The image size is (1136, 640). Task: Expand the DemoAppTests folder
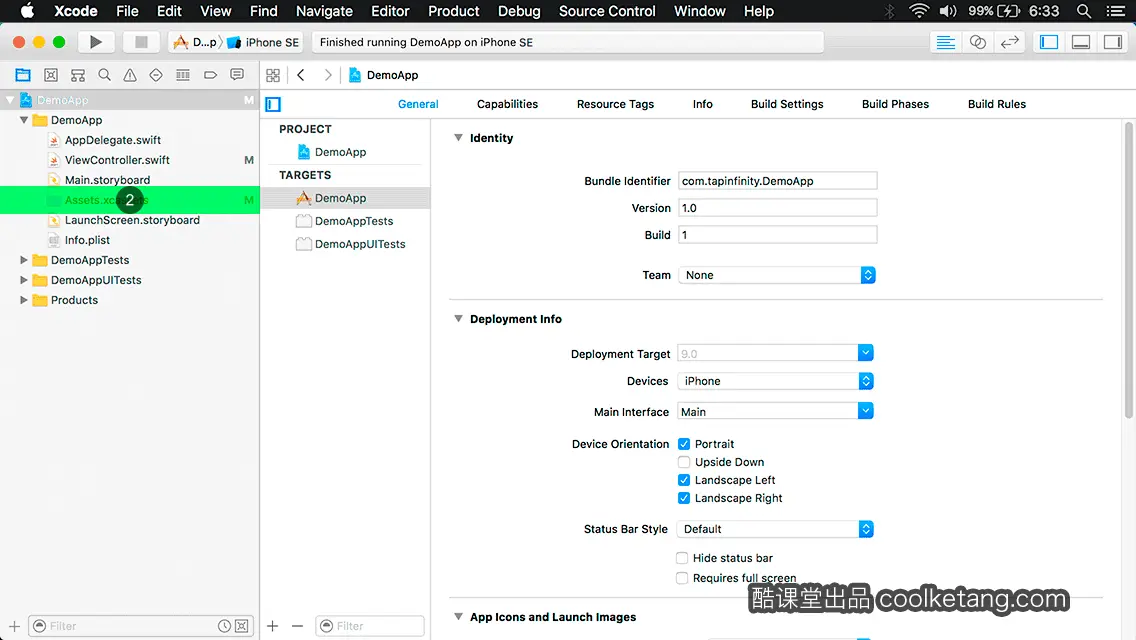click(x=23, y=259)
